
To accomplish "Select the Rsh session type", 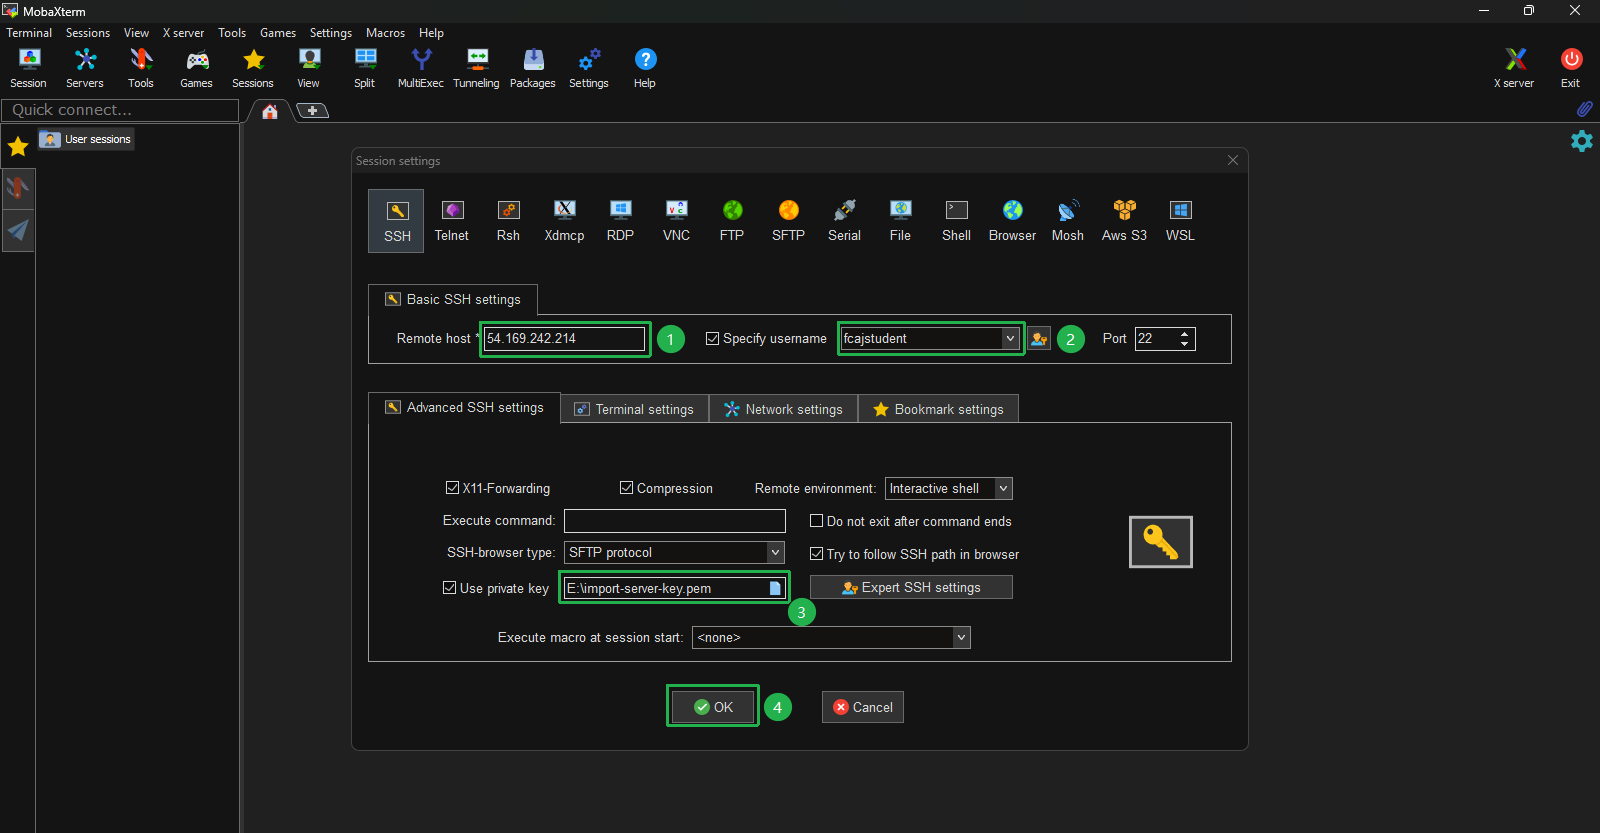I will 508,221.
